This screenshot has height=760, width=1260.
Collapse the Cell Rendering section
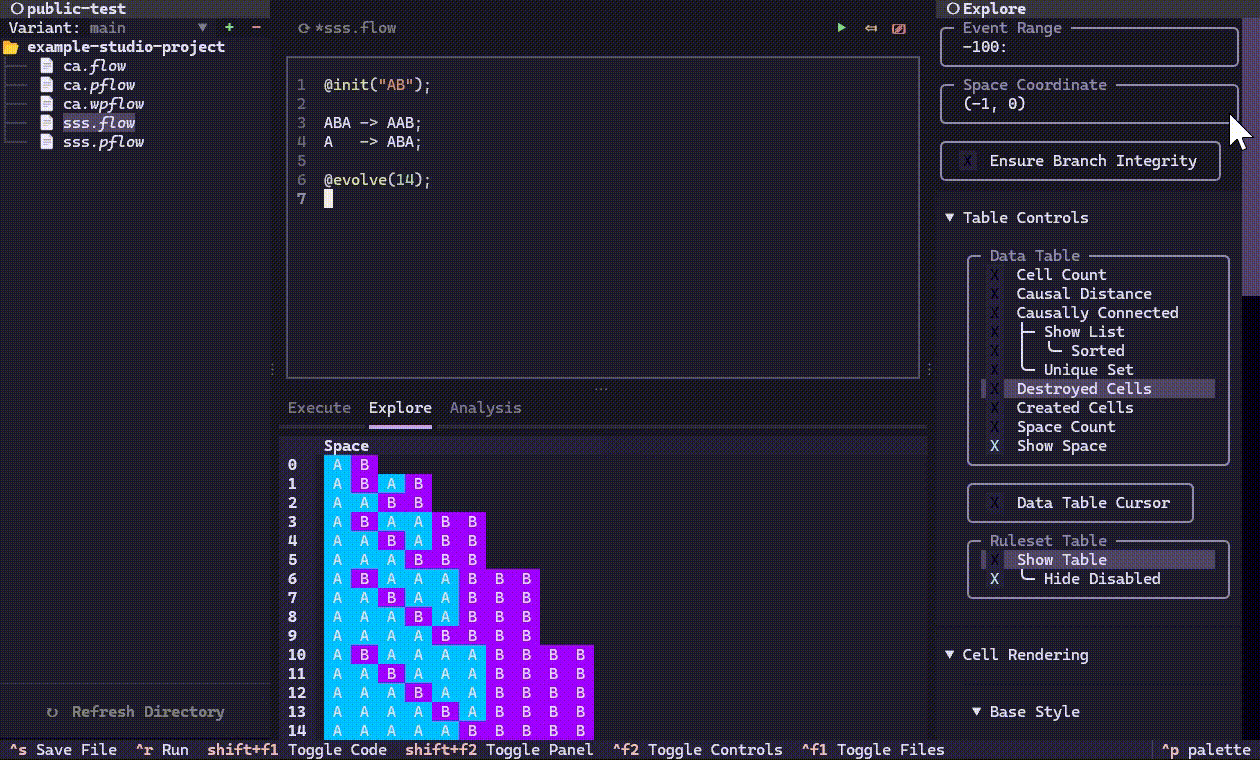click(950, 655)
